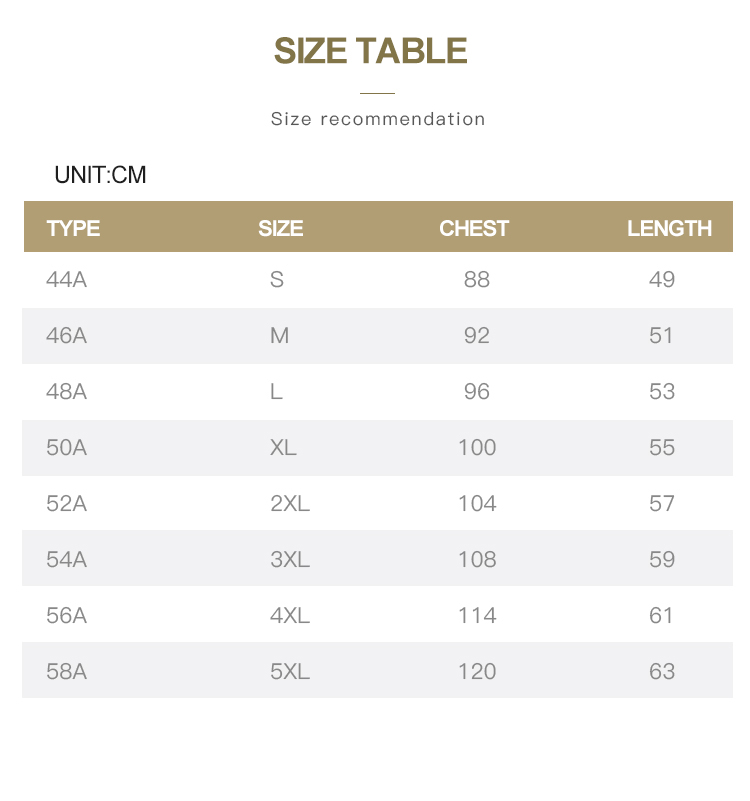Click the SIZE TABLE heading
This screenshot has width=750, height=801.
pyautogui.click(x=370, y=51)
